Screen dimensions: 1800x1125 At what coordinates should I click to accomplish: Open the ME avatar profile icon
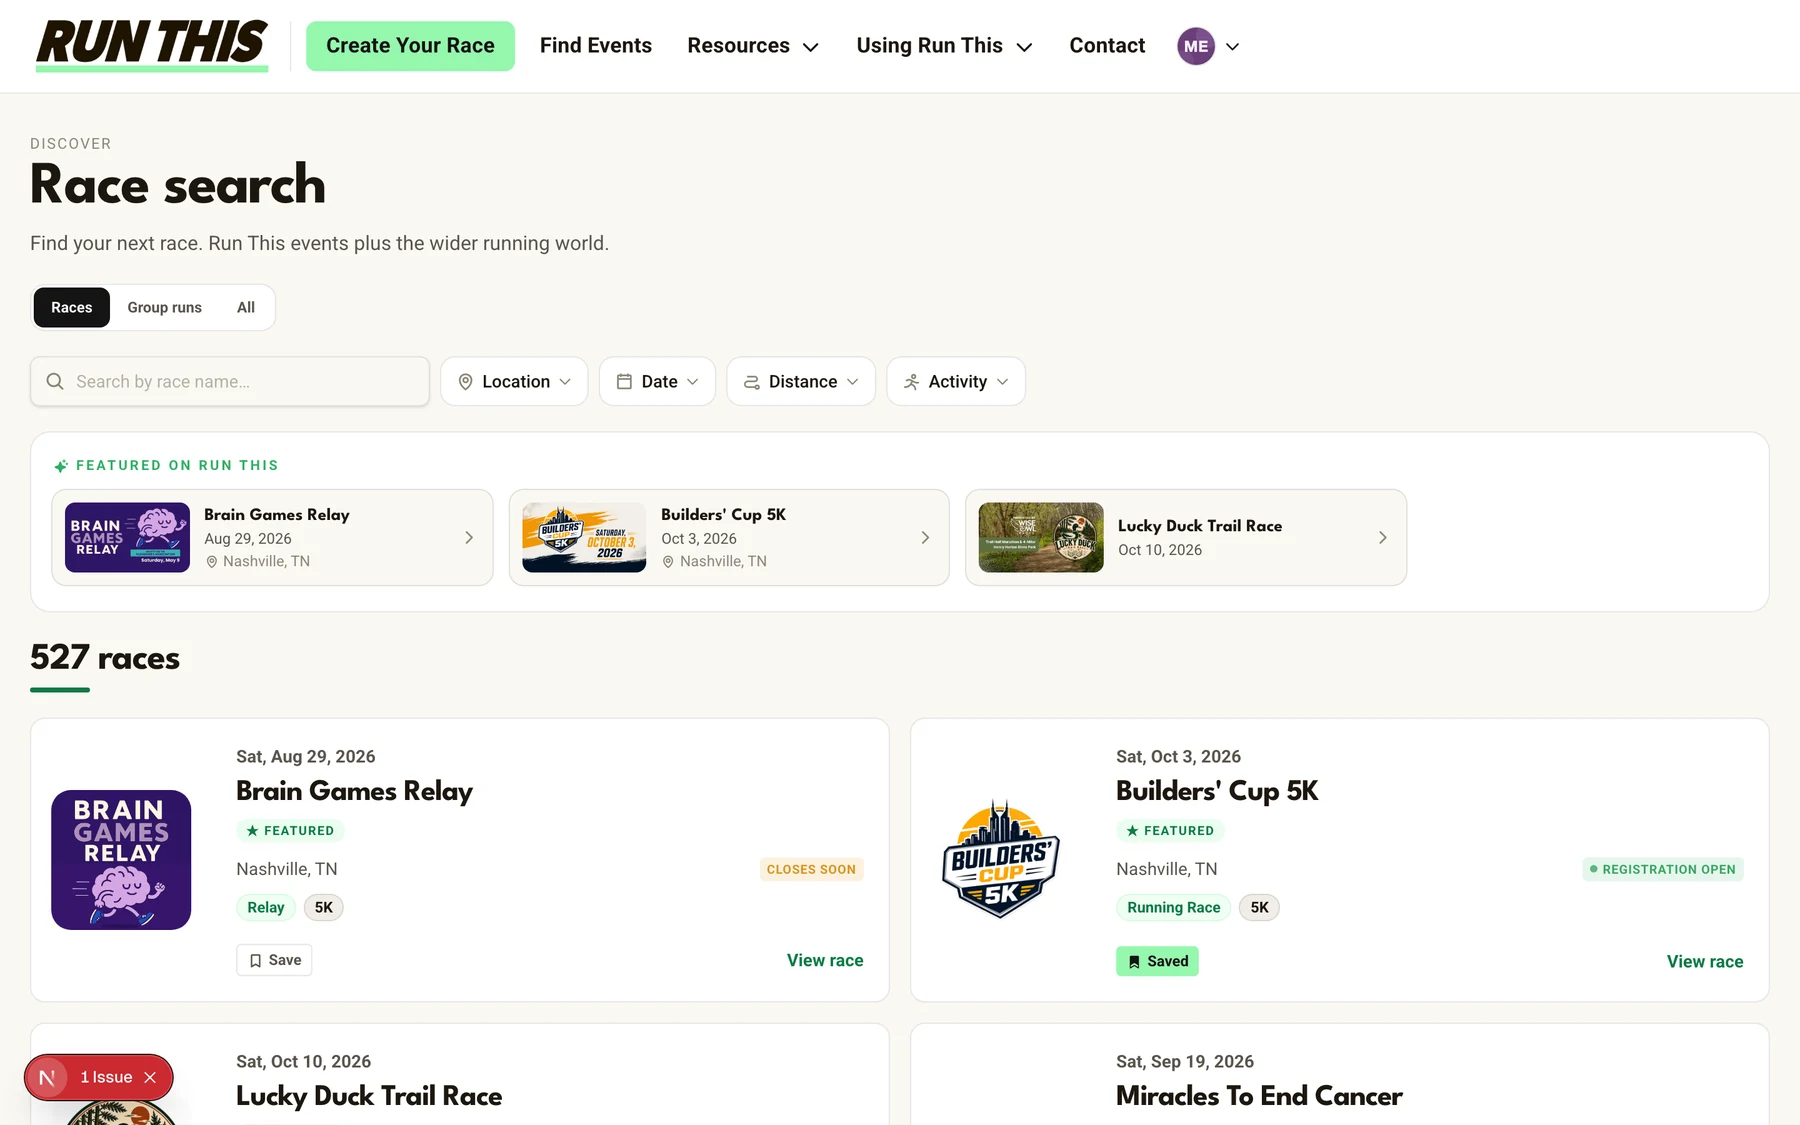coord(1195,46)
